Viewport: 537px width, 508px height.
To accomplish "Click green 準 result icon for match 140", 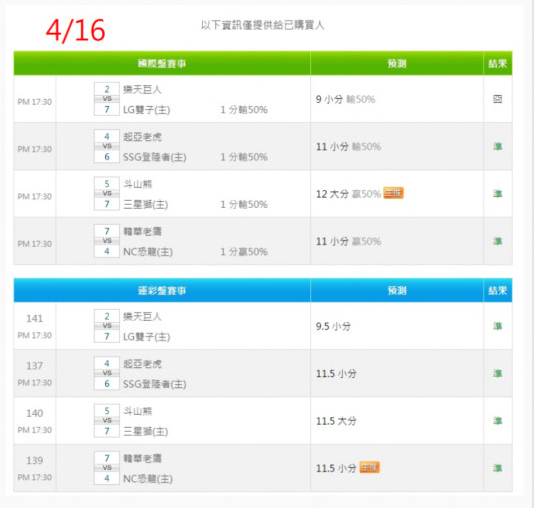I will point(497,421).
